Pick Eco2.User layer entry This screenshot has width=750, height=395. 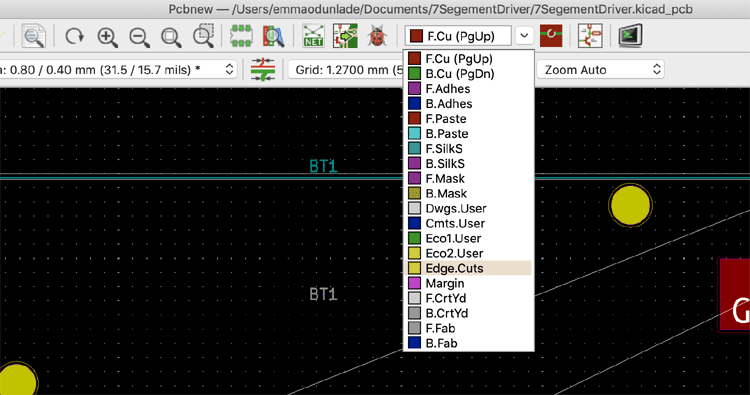pos(469,253)
